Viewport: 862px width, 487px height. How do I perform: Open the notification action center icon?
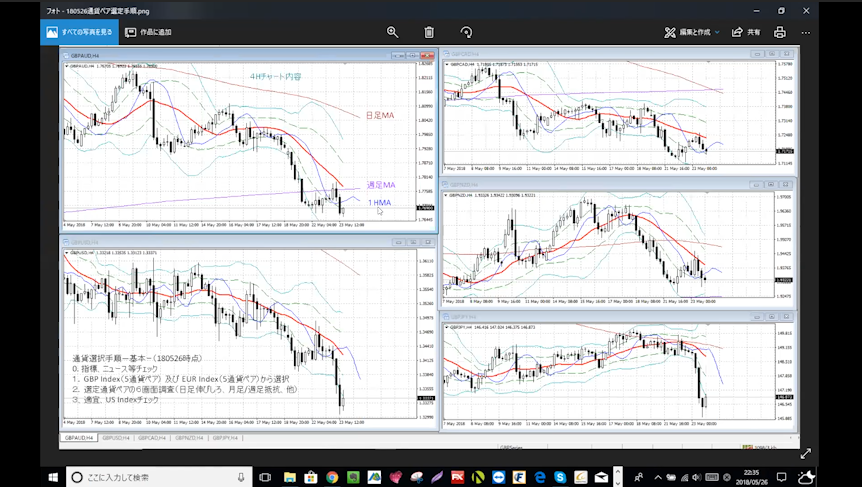(x=781, y=477)
